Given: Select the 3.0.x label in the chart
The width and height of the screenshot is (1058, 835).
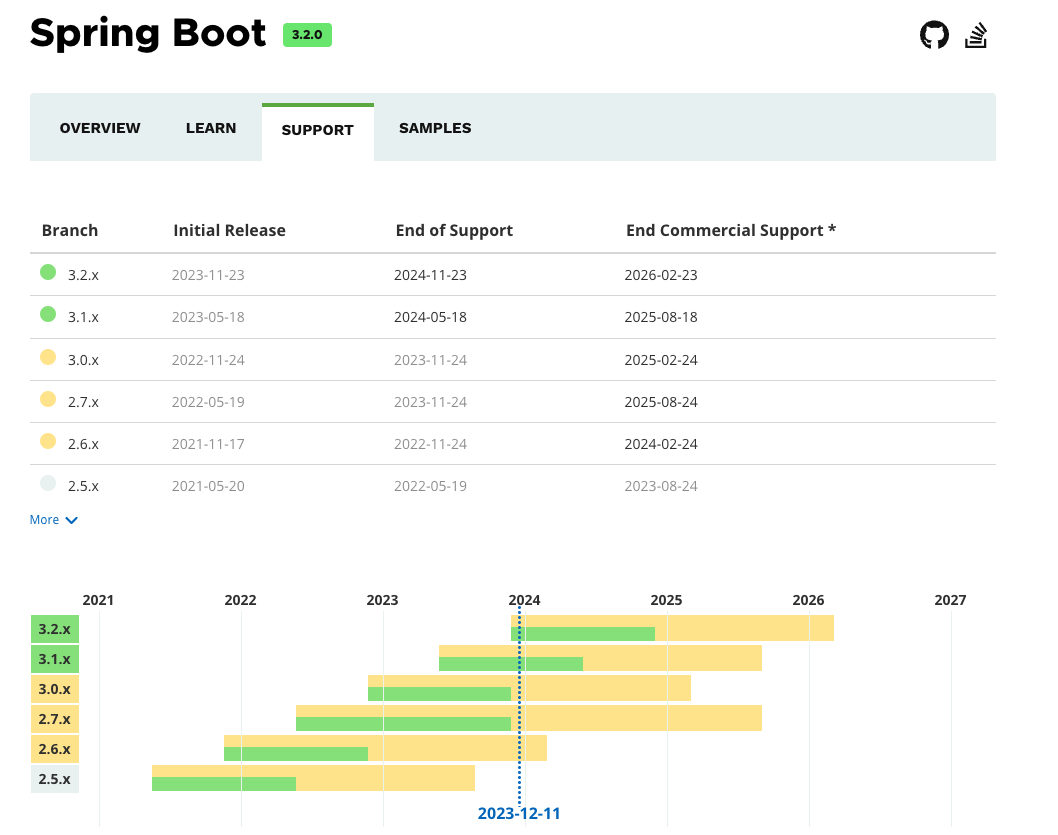Looking at the screenshot, I should (x=54, y=689).
